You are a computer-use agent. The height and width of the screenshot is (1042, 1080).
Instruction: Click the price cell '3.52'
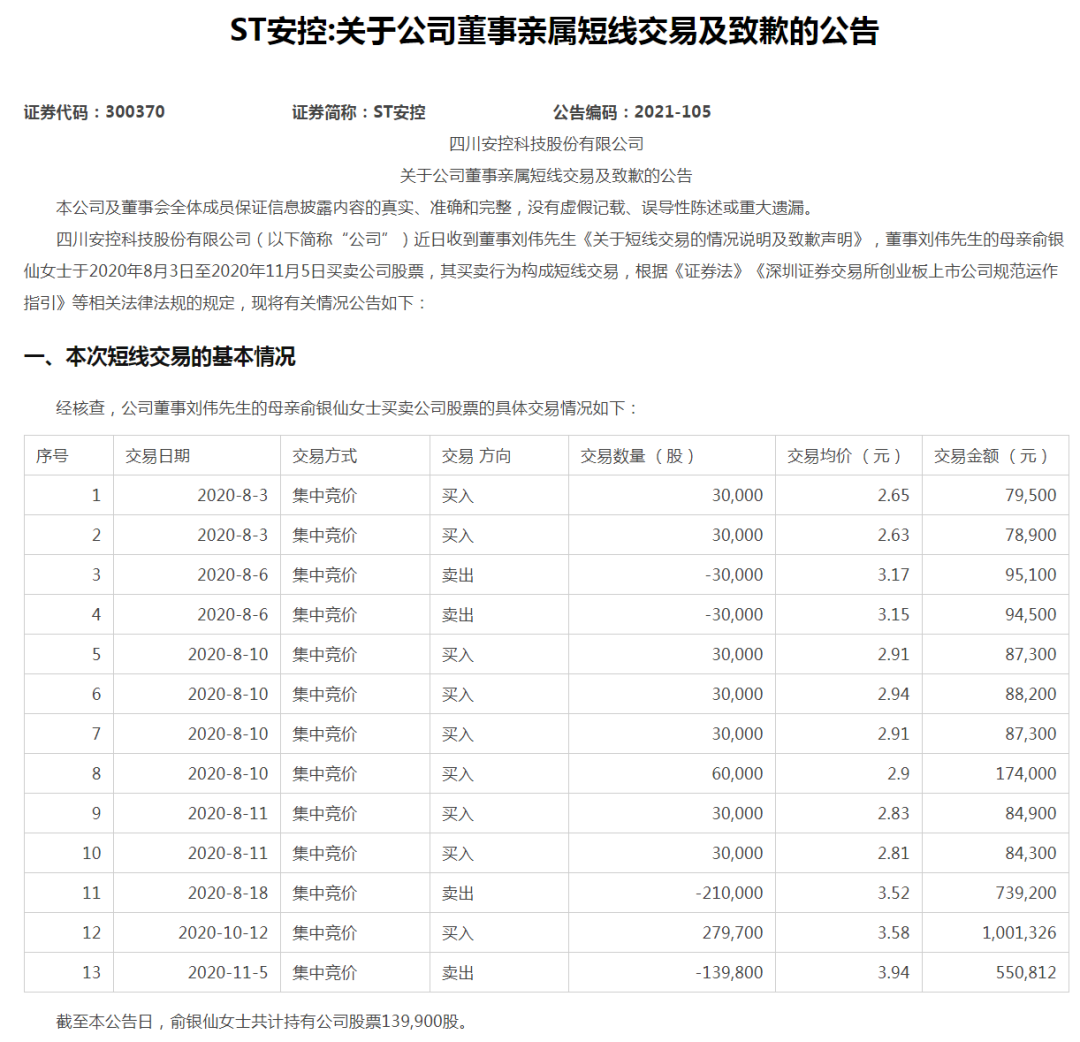coord(893,893)
